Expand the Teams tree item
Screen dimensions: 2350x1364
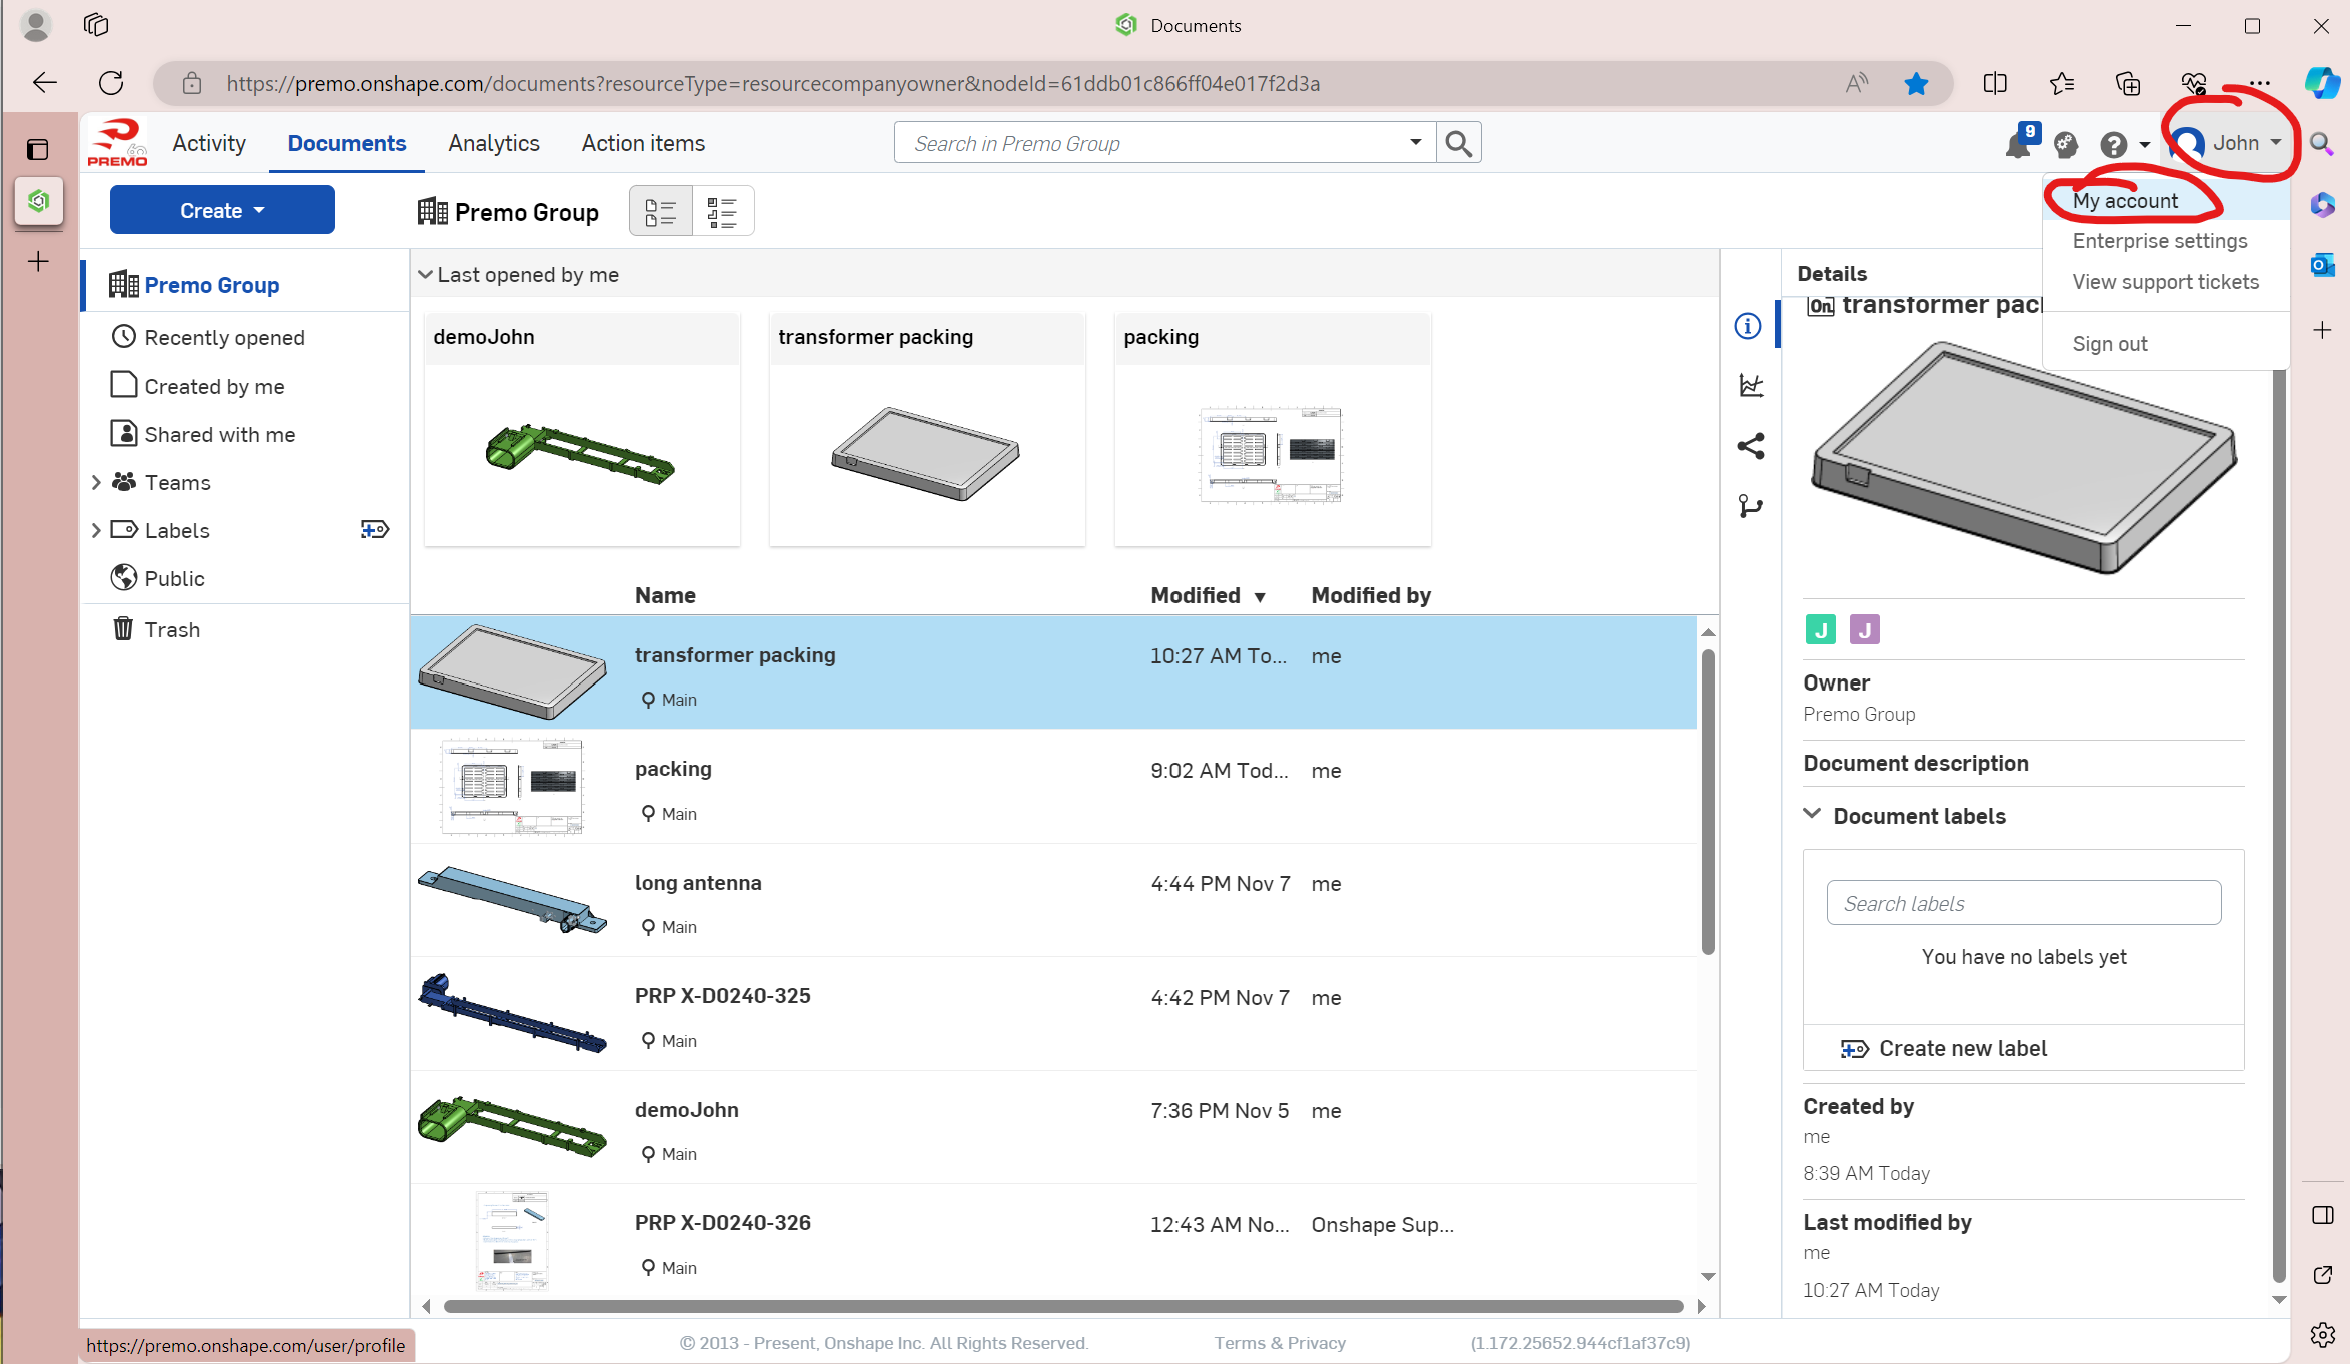coord(96,483)
